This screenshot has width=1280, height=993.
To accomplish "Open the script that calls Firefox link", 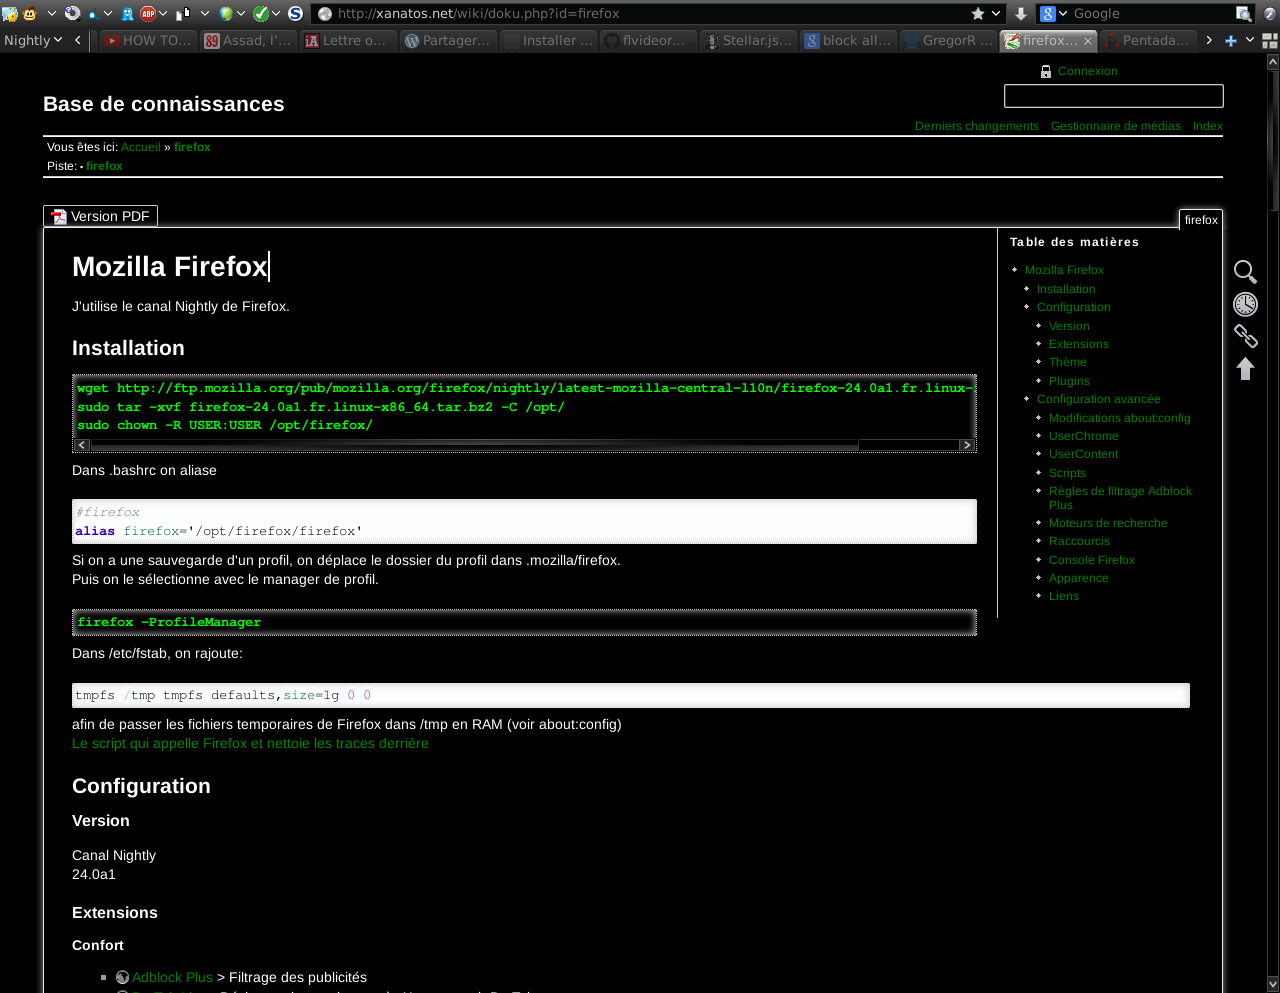I will [x=250, y=743].
